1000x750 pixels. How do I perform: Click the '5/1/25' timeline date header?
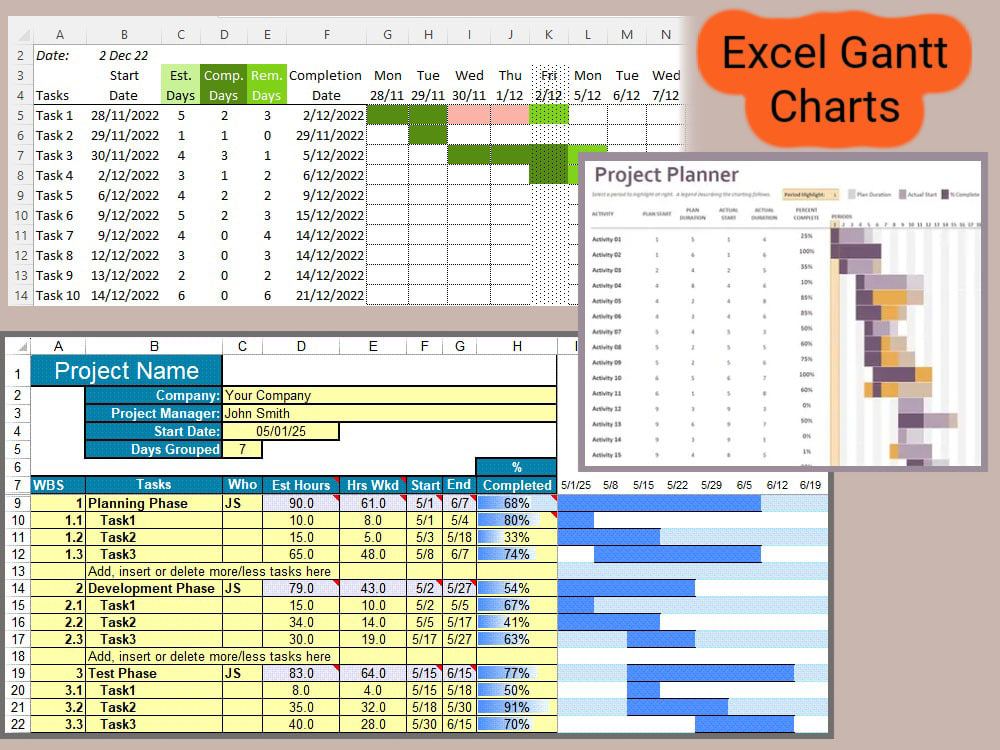coord(575,485)
